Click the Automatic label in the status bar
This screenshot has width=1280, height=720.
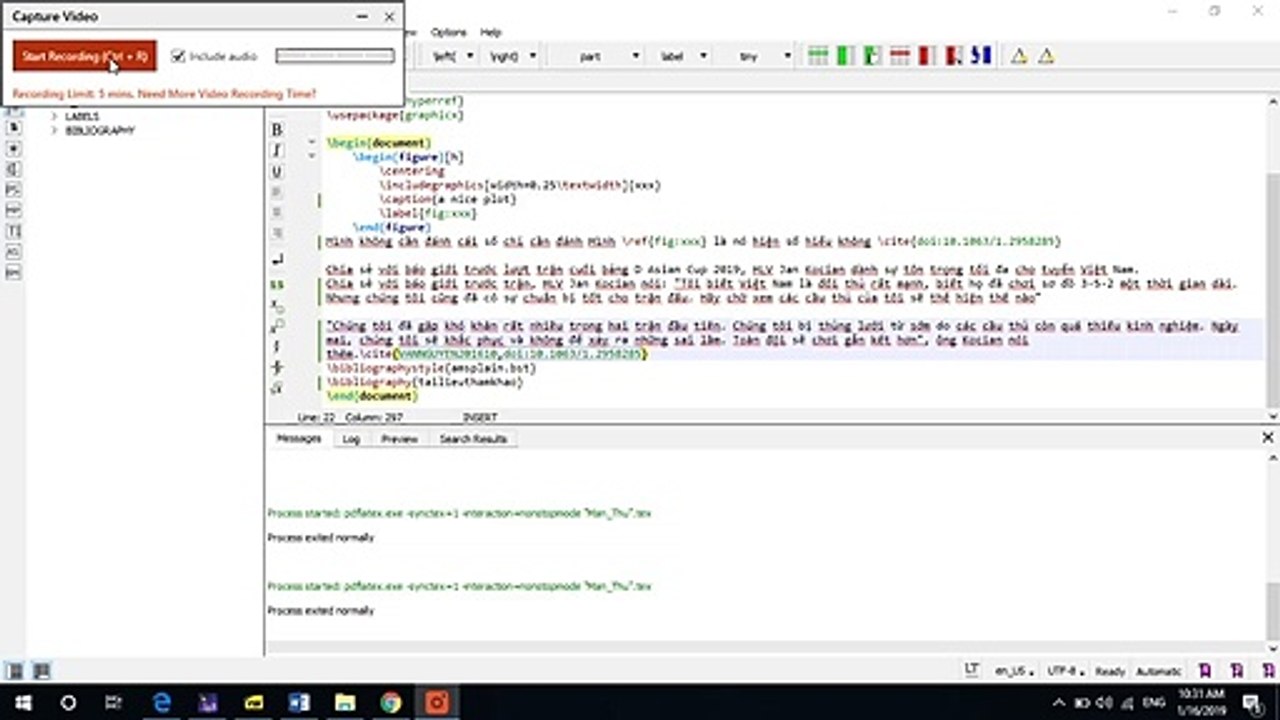pyautogui.click(x=1159, y=671)
